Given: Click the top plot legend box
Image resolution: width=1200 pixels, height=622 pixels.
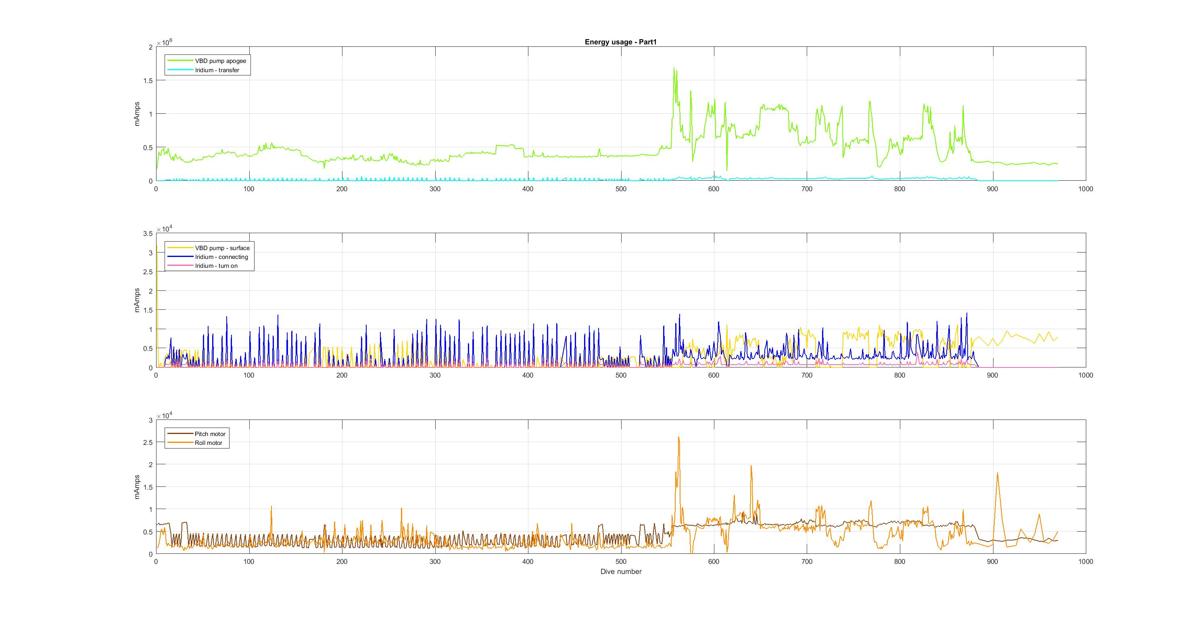Looking at the screenshot, I should [x=209, y=65].
